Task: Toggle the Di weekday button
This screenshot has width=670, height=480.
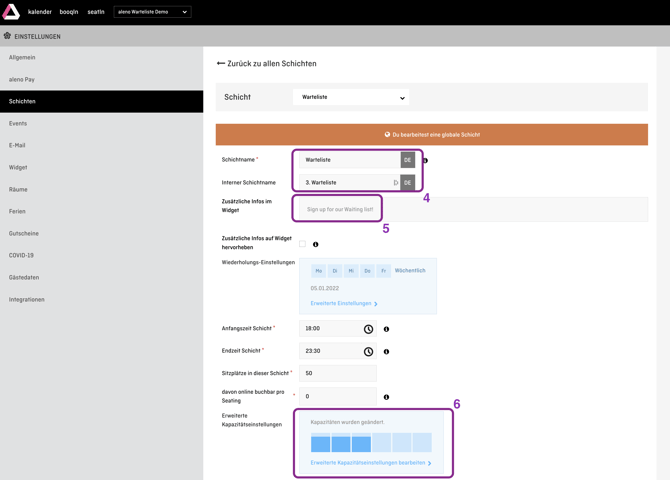Action: [x=335, y=271]
